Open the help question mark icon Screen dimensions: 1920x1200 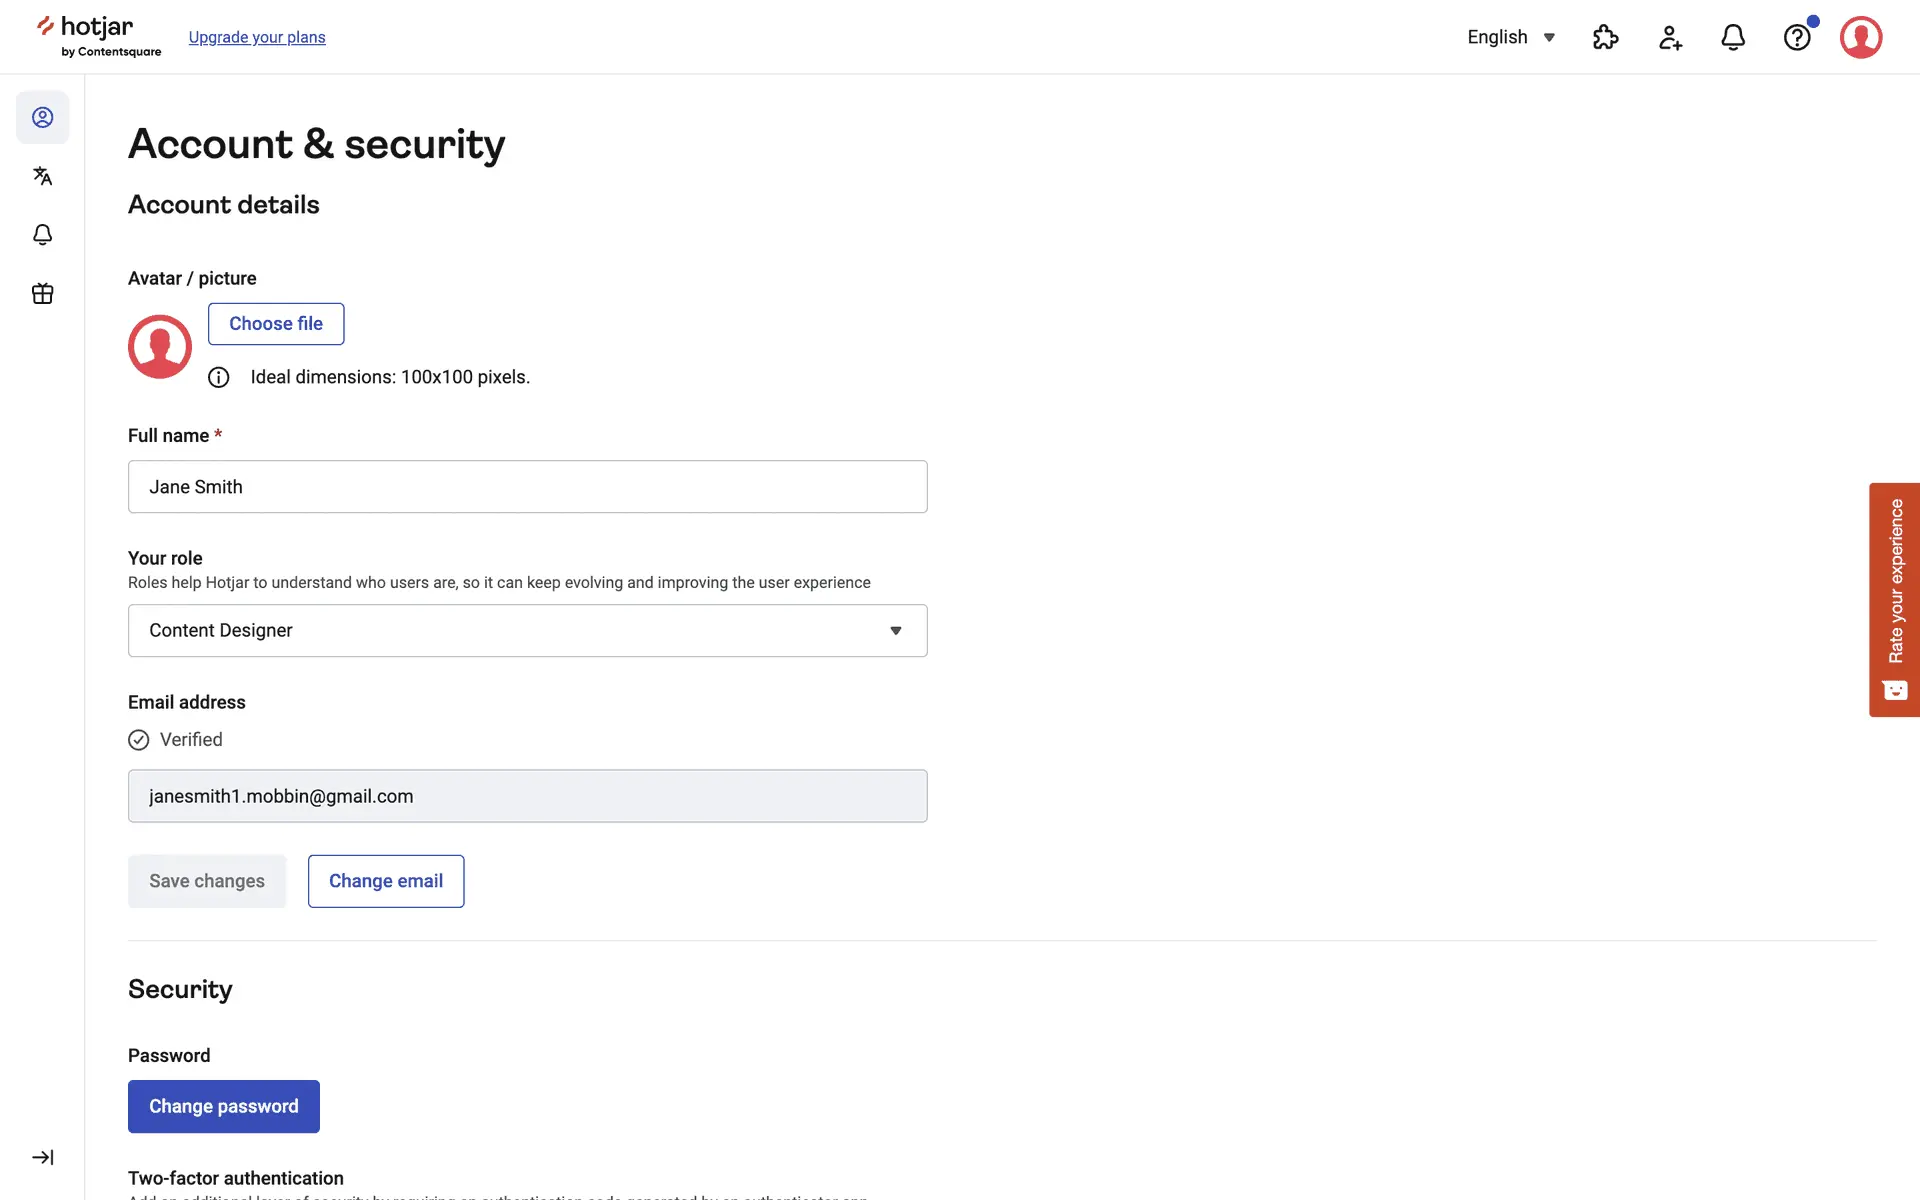[x=1797, y=37]
